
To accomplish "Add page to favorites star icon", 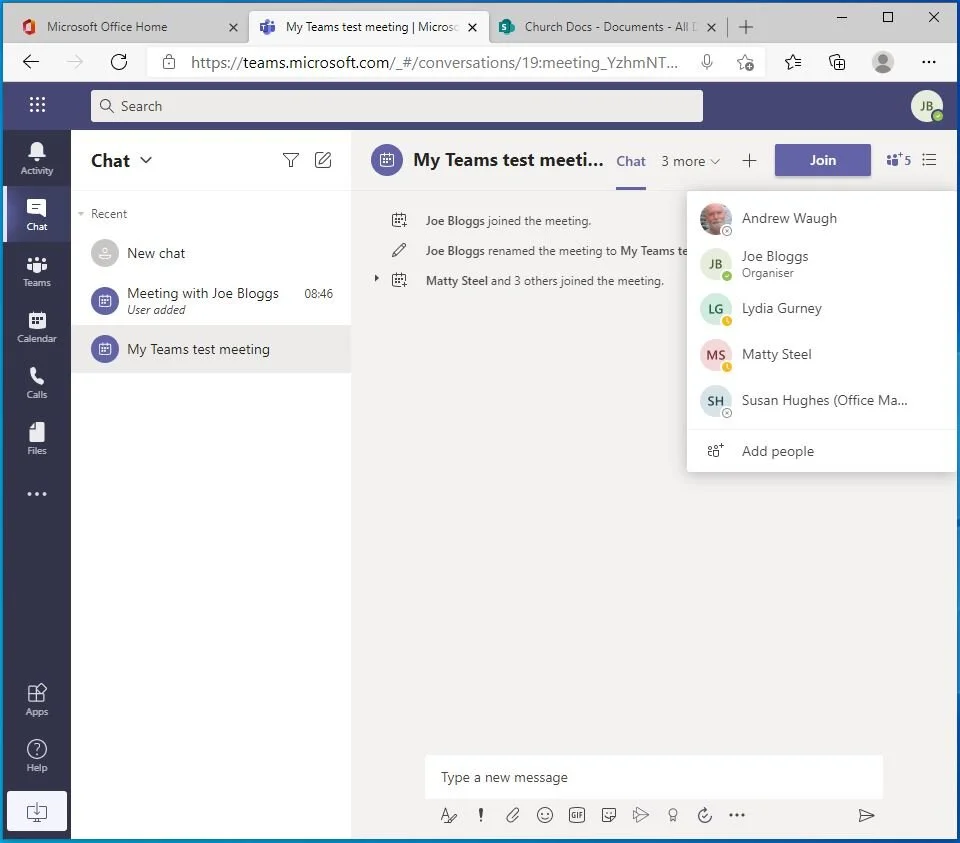I will 745,62.
